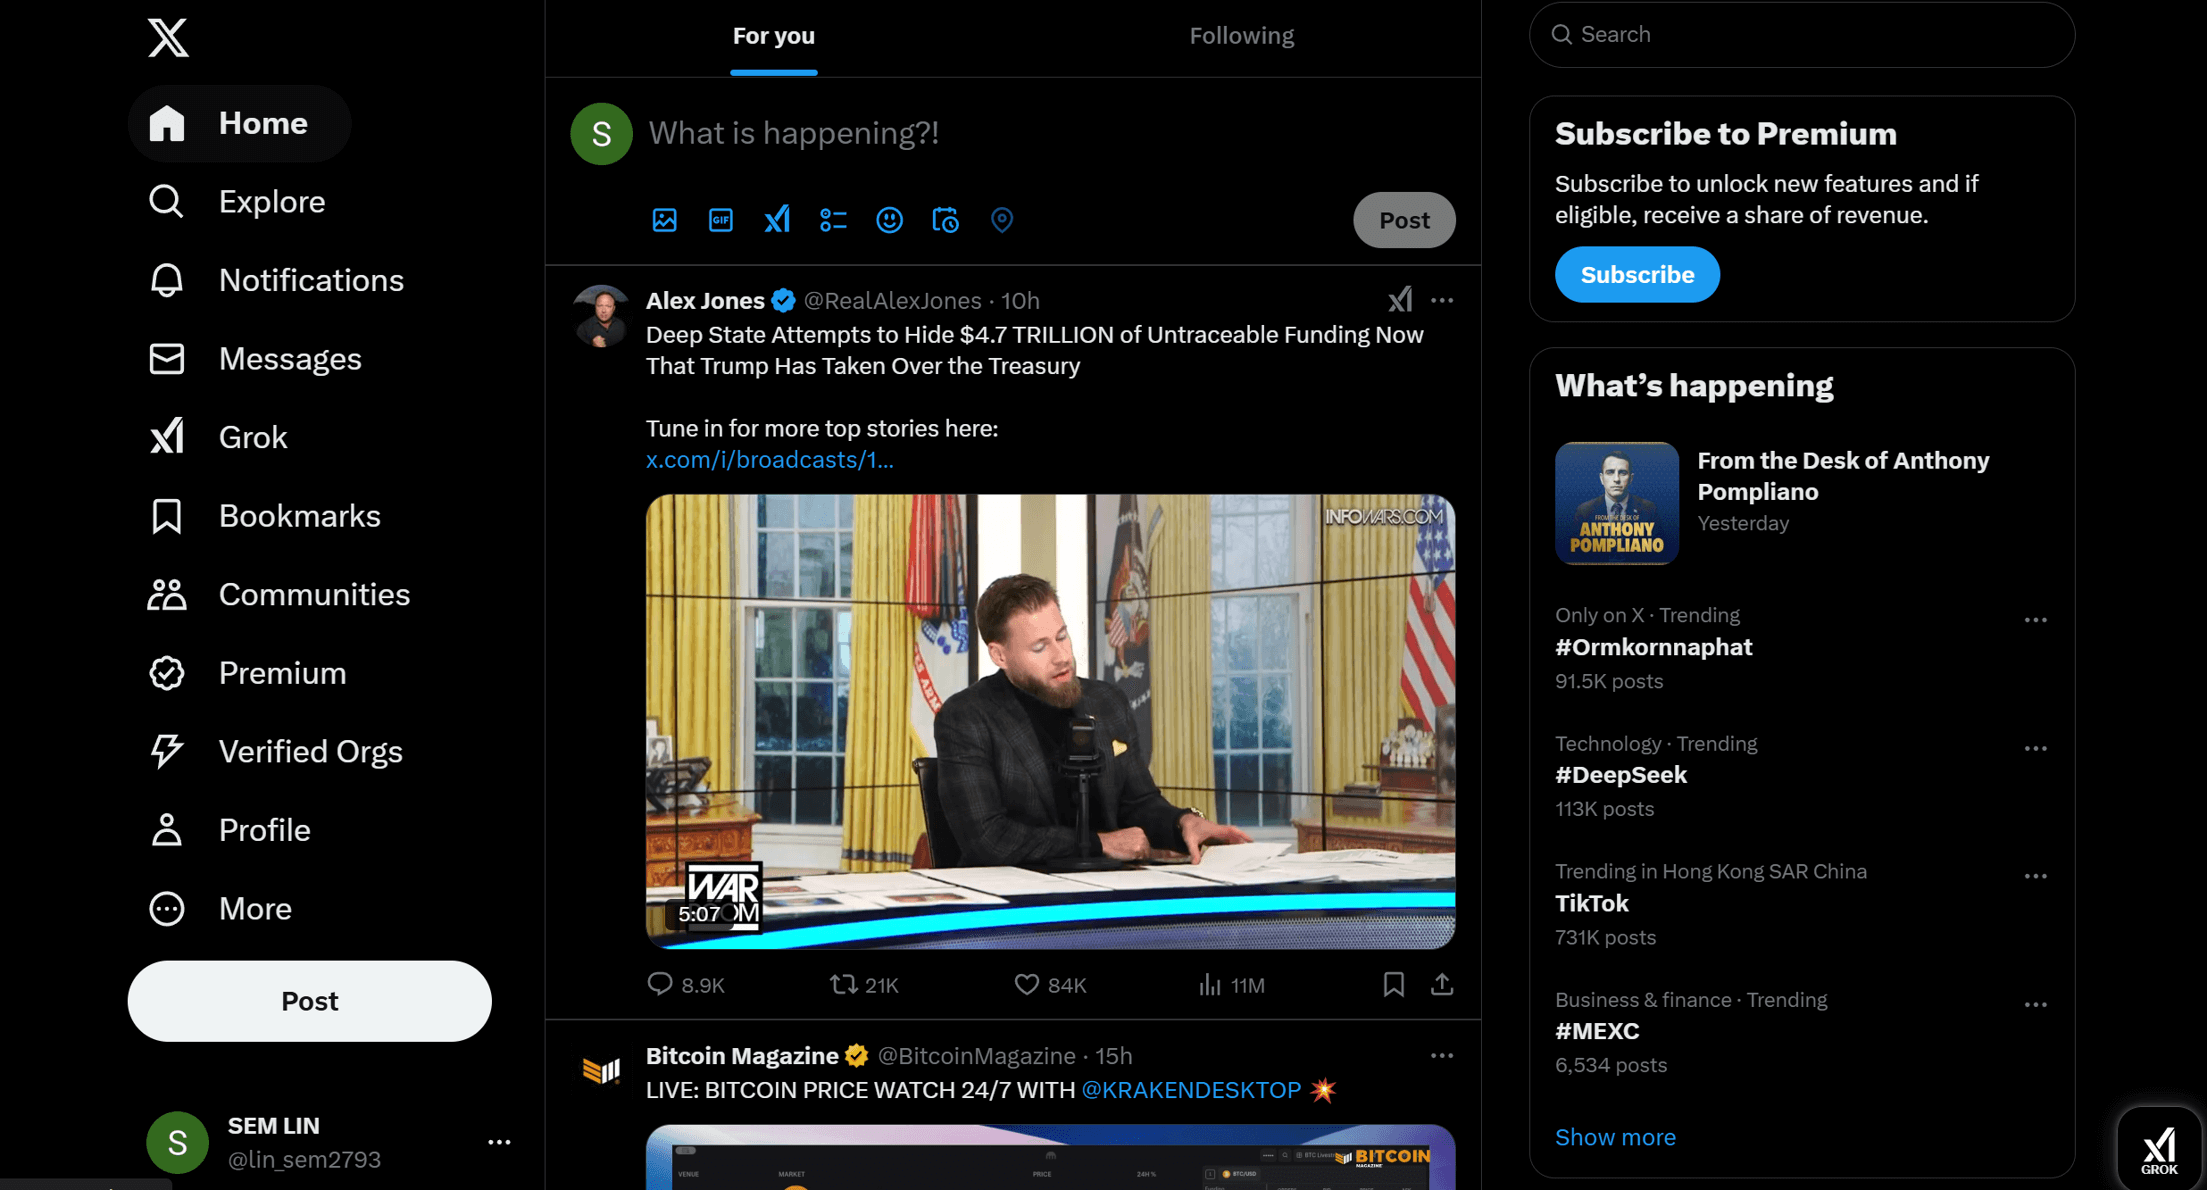Switch to the Following tab
The width and height of the screenshot is (2207, 1190).
pos(1242,37)
